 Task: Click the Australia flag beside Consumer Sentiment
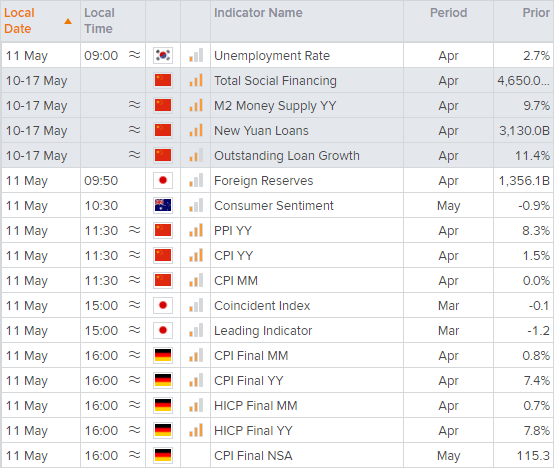pyautogui.click(x=163, y=206)
